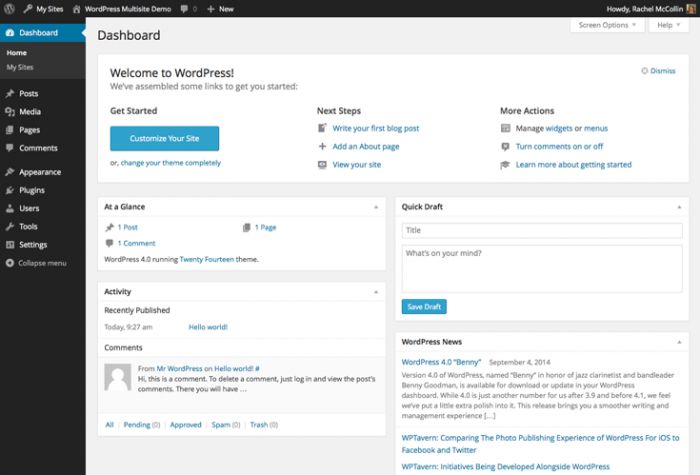Click the pages icon beside 1 Page
Image resolution: width=700 pixels, height=475 pixels.
click(246, 227)
